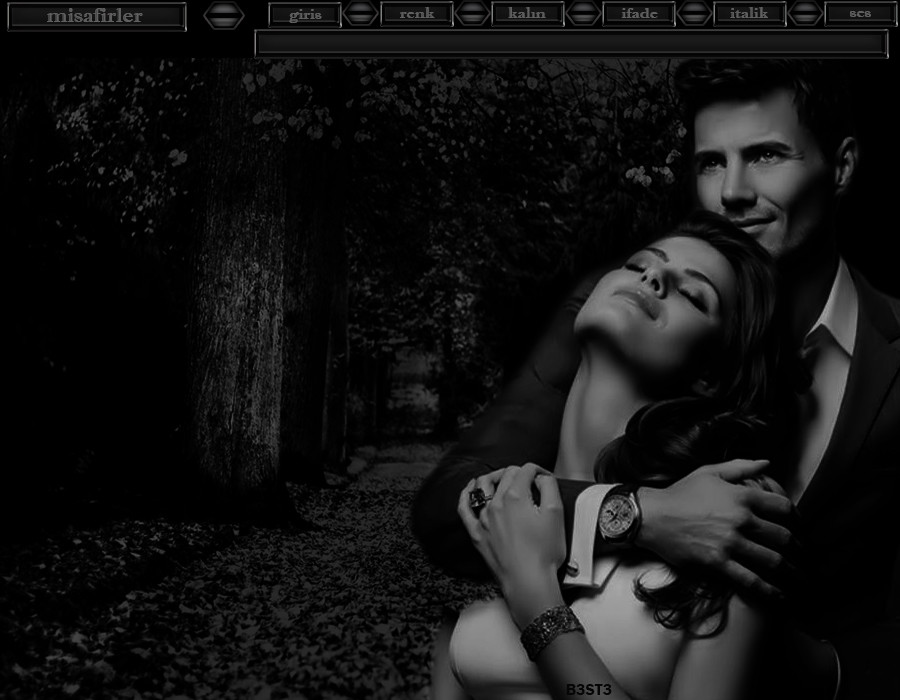This screenshot has height=700, width=900.
Task: Click hexagon icon between ifade and italik
Action: [694, 14]
